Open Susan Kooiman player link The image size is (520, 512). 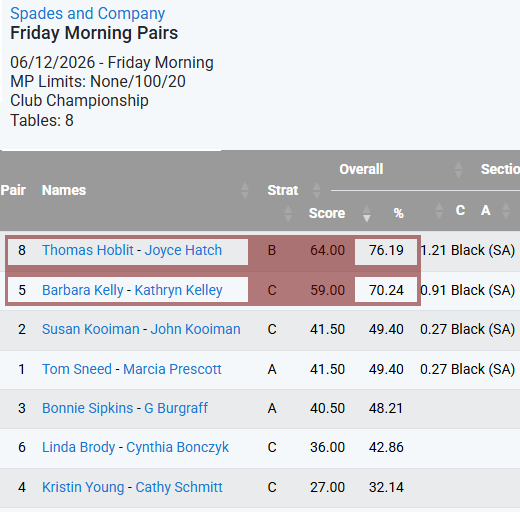tap(91, 329)
